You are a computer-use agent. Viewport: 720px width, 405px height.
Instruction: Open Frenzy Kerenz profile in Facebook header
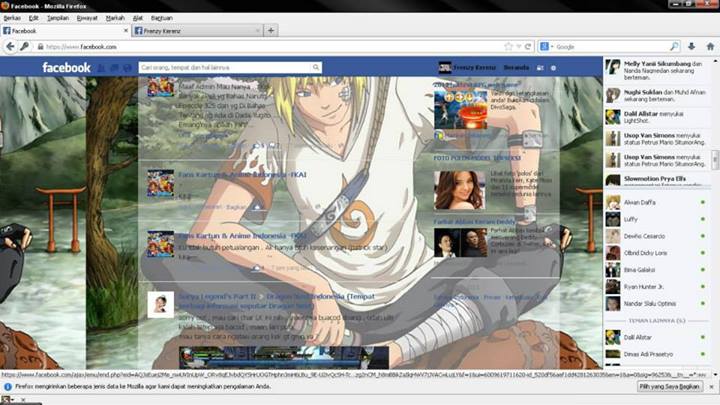click(467, 68)
